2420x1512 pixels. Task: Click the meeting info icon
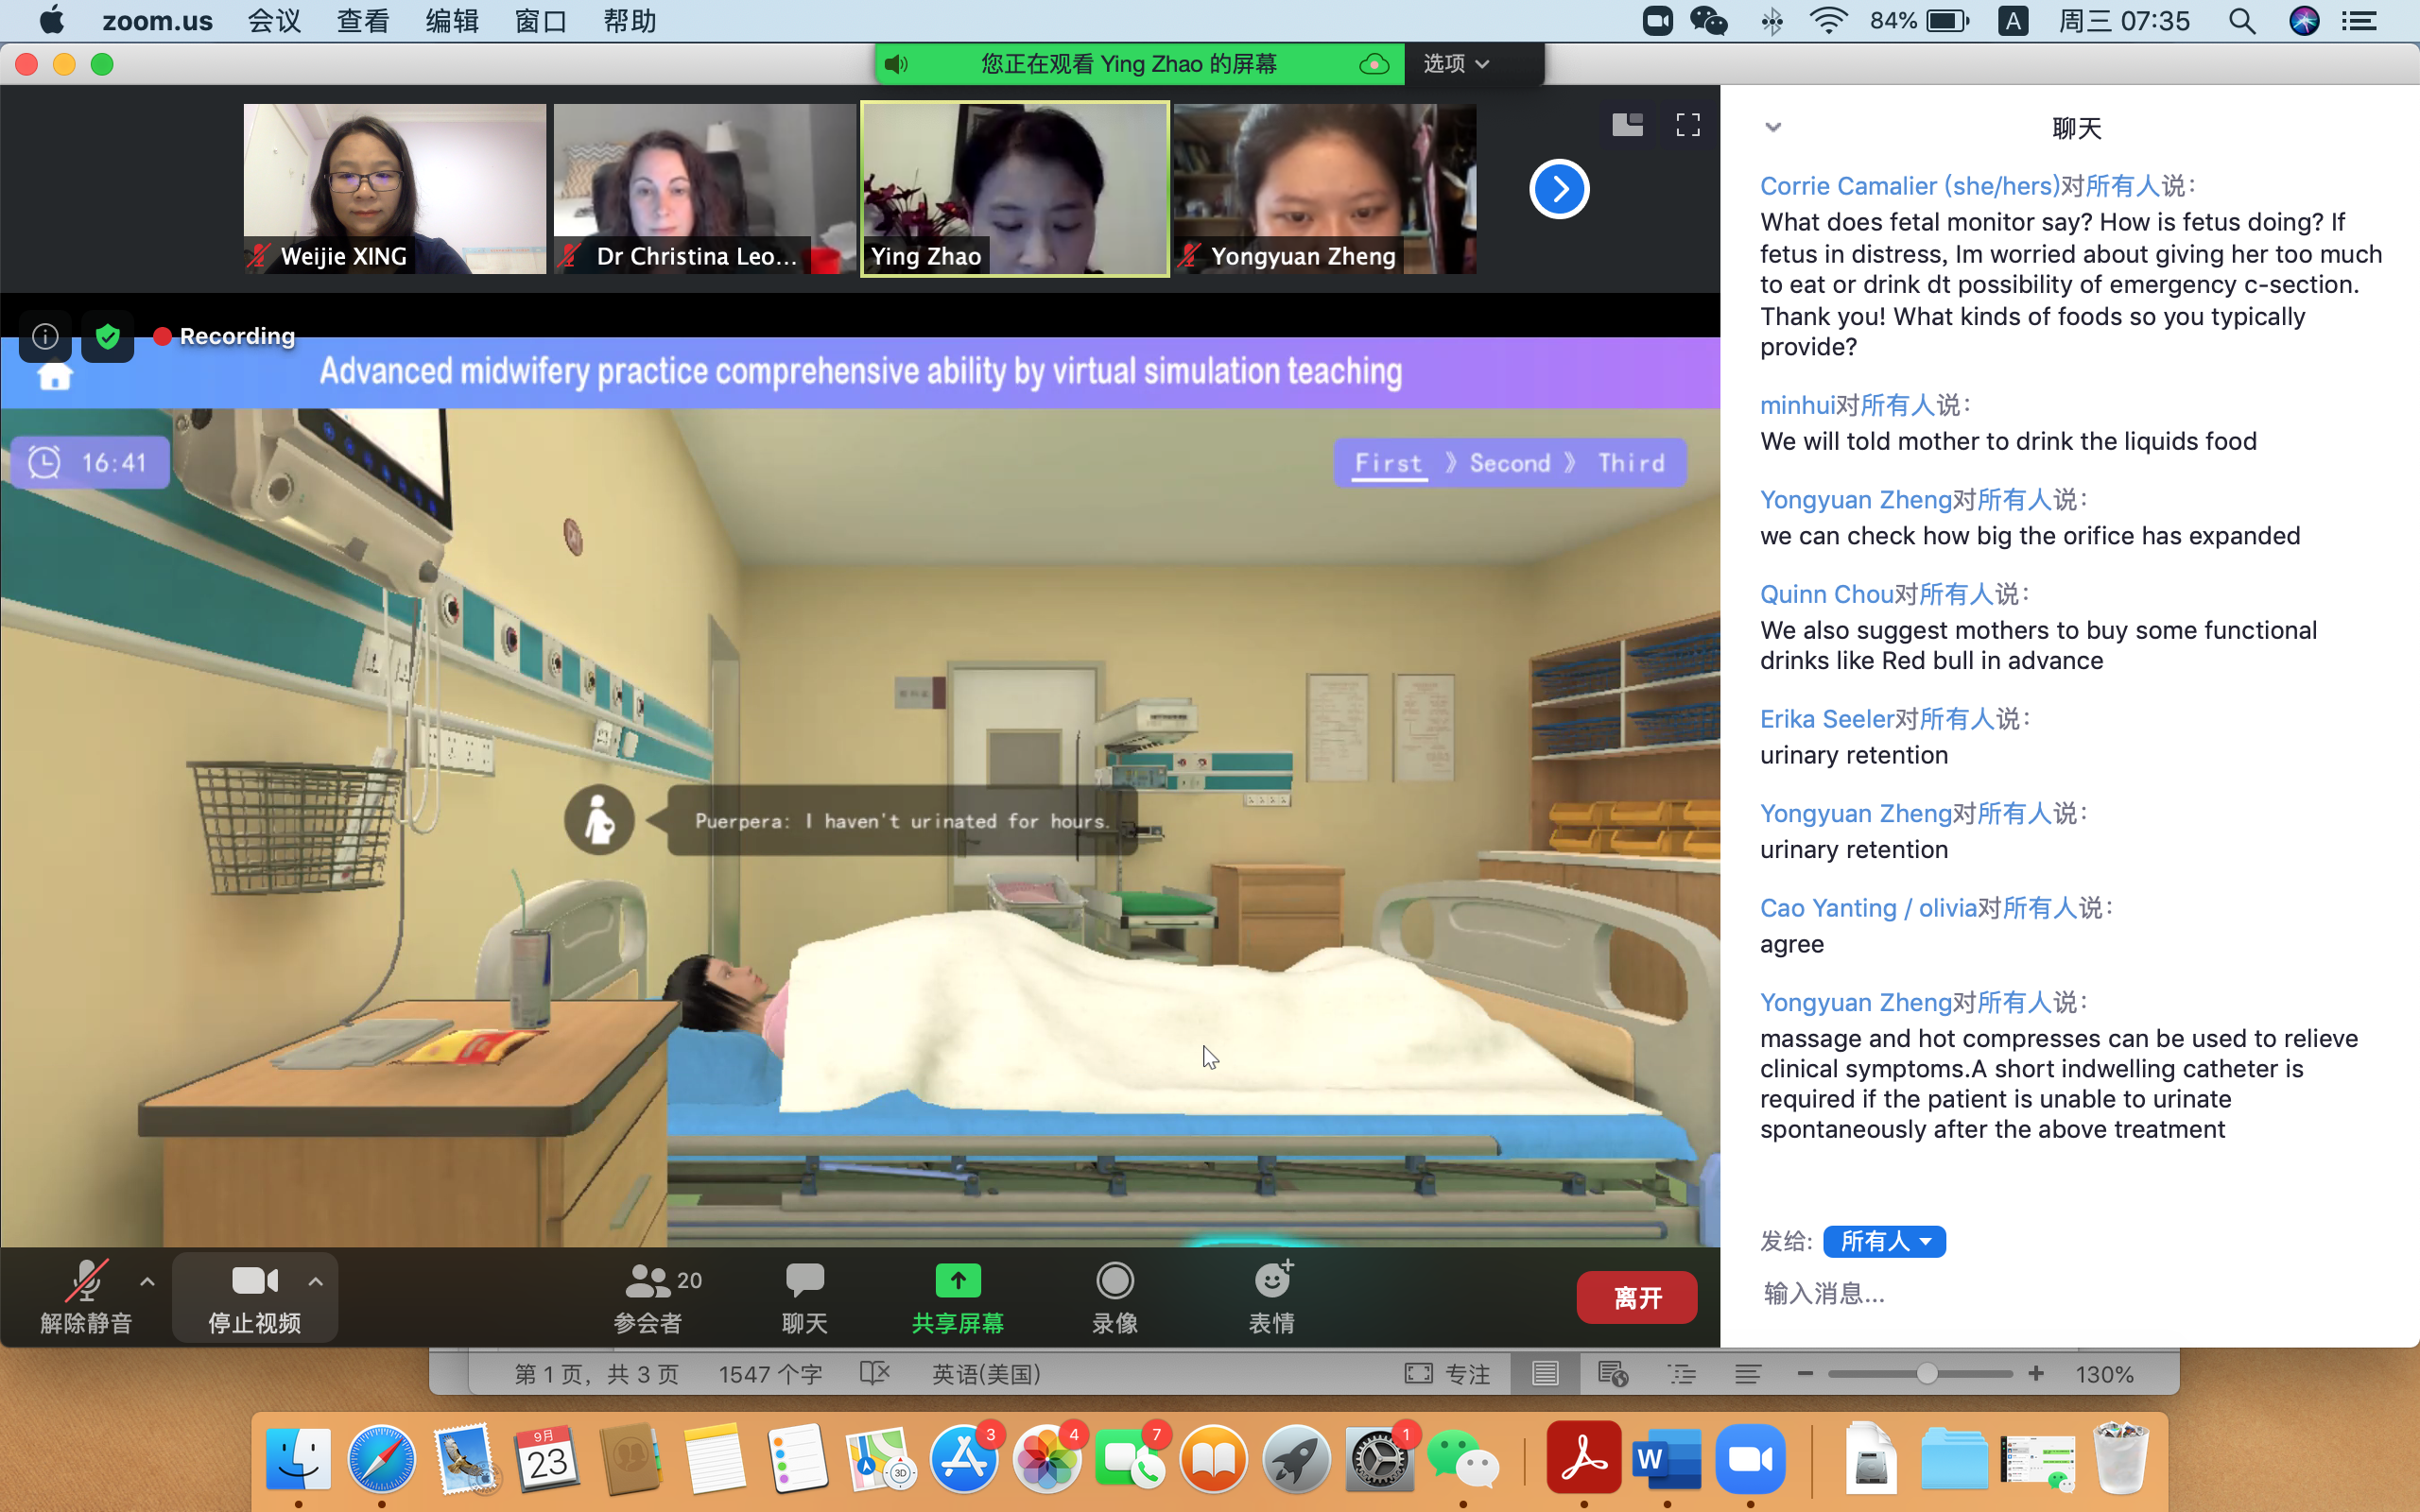click(x=45, y=336)
